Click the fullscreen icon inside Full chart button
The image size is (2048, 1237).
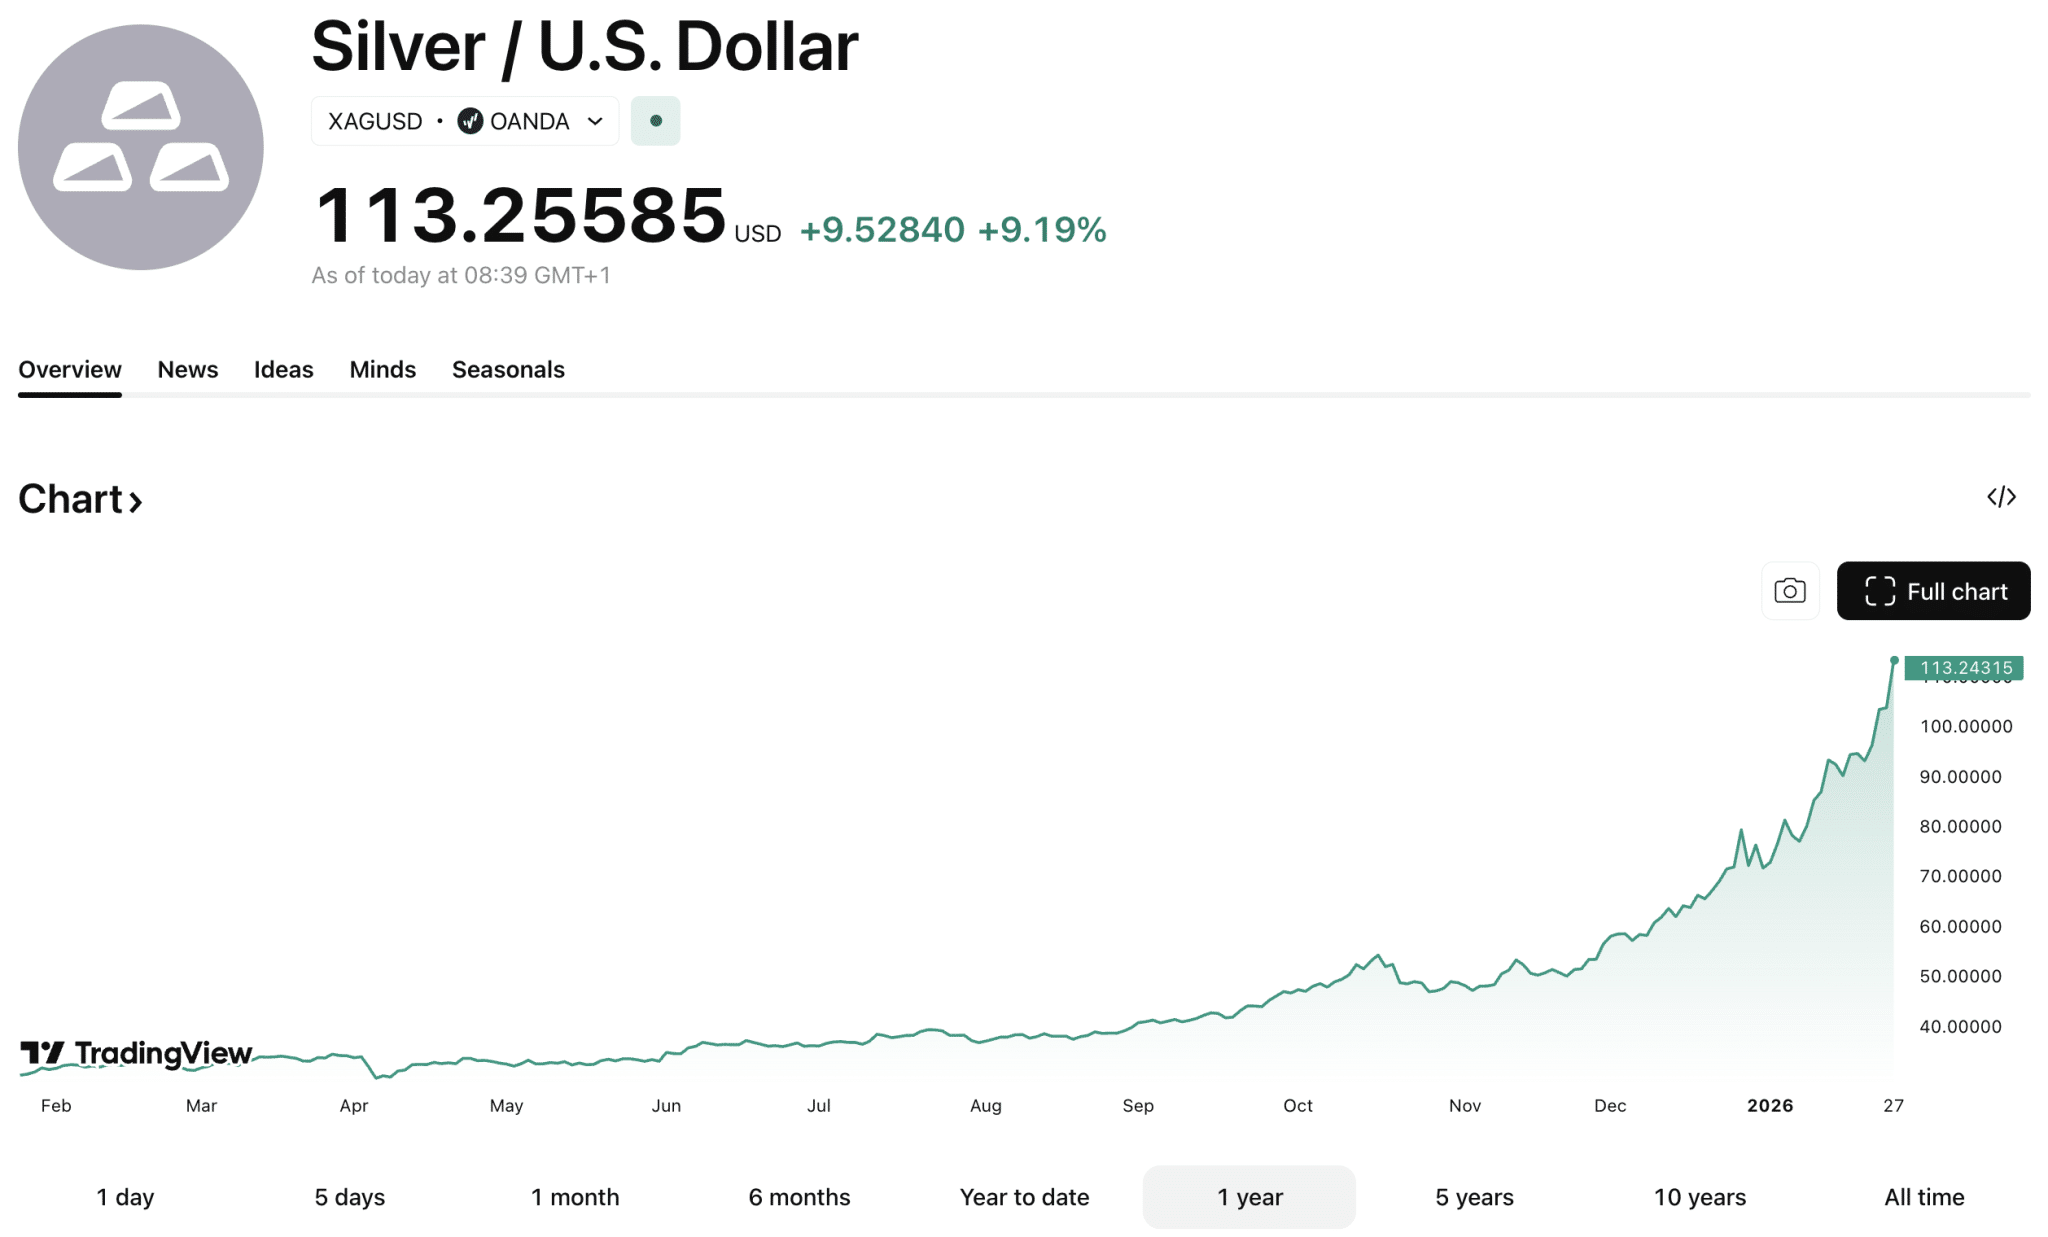tap(1879, 591)
